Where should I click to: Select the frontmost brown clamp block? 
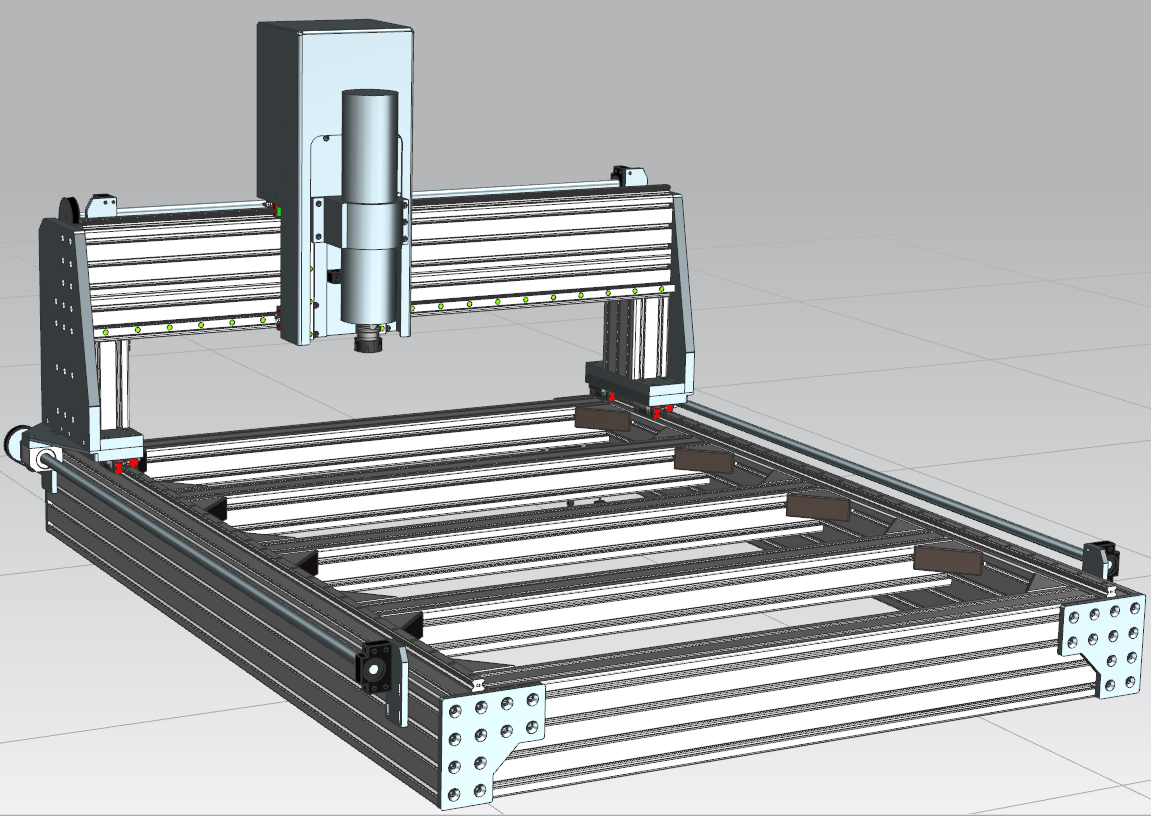pos(947,559)
